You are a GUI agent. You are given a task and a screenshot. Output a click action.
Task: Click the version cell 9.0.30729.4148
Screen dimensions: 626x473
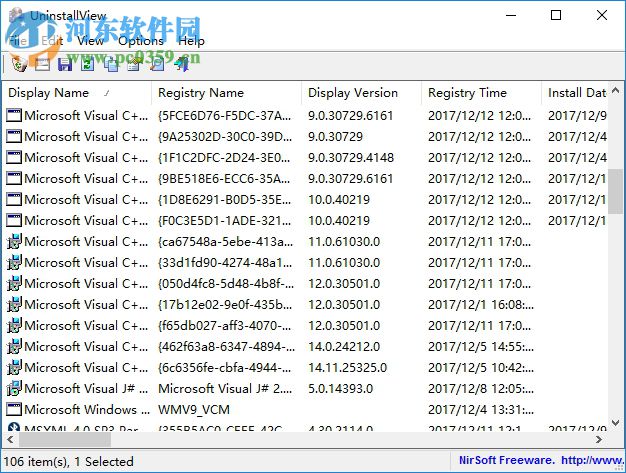(x=351, y=158)
